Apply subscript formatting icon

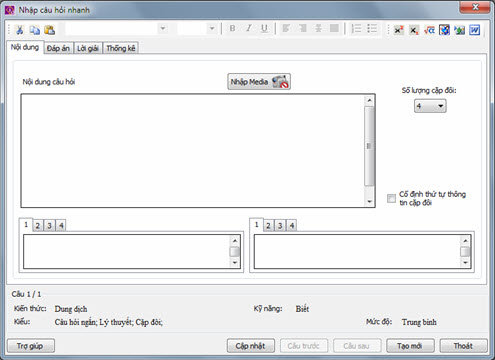414,30
